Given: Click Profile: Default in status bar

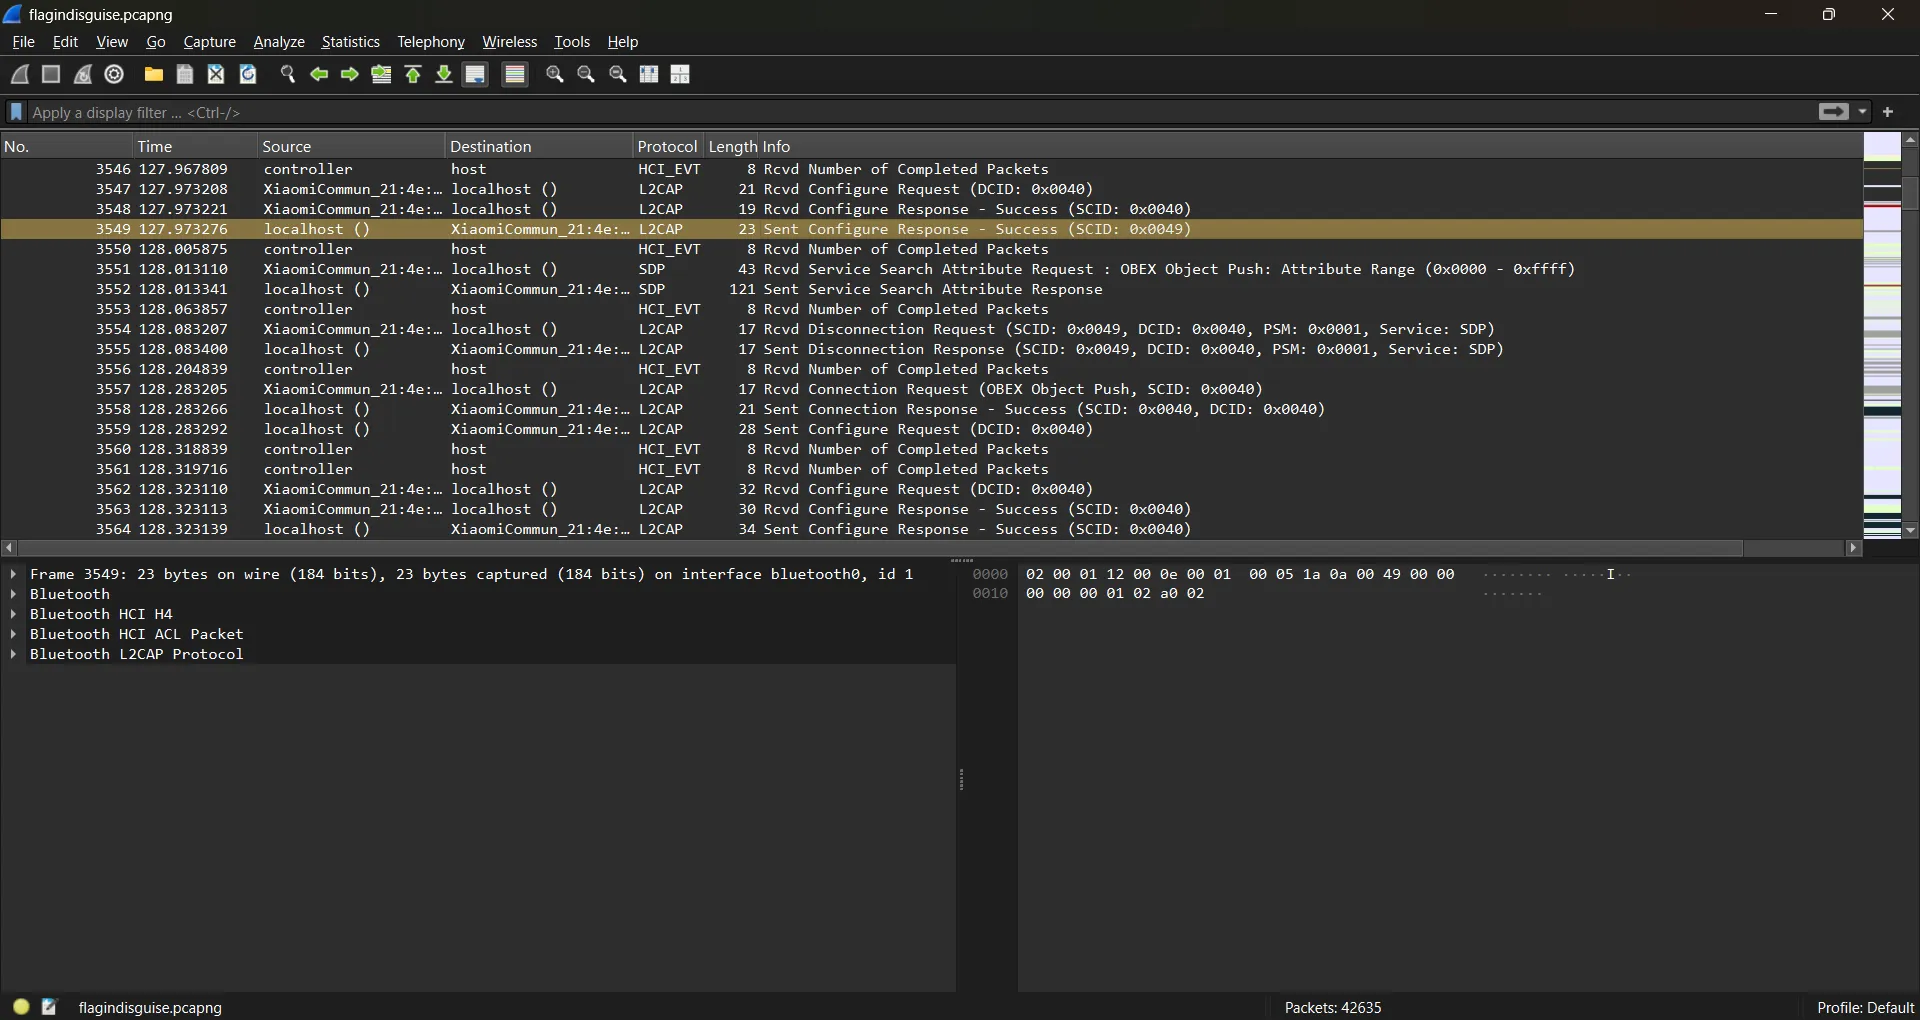Looking at the screenshot, I should pyautogui.click(x=1864, y=1007).
